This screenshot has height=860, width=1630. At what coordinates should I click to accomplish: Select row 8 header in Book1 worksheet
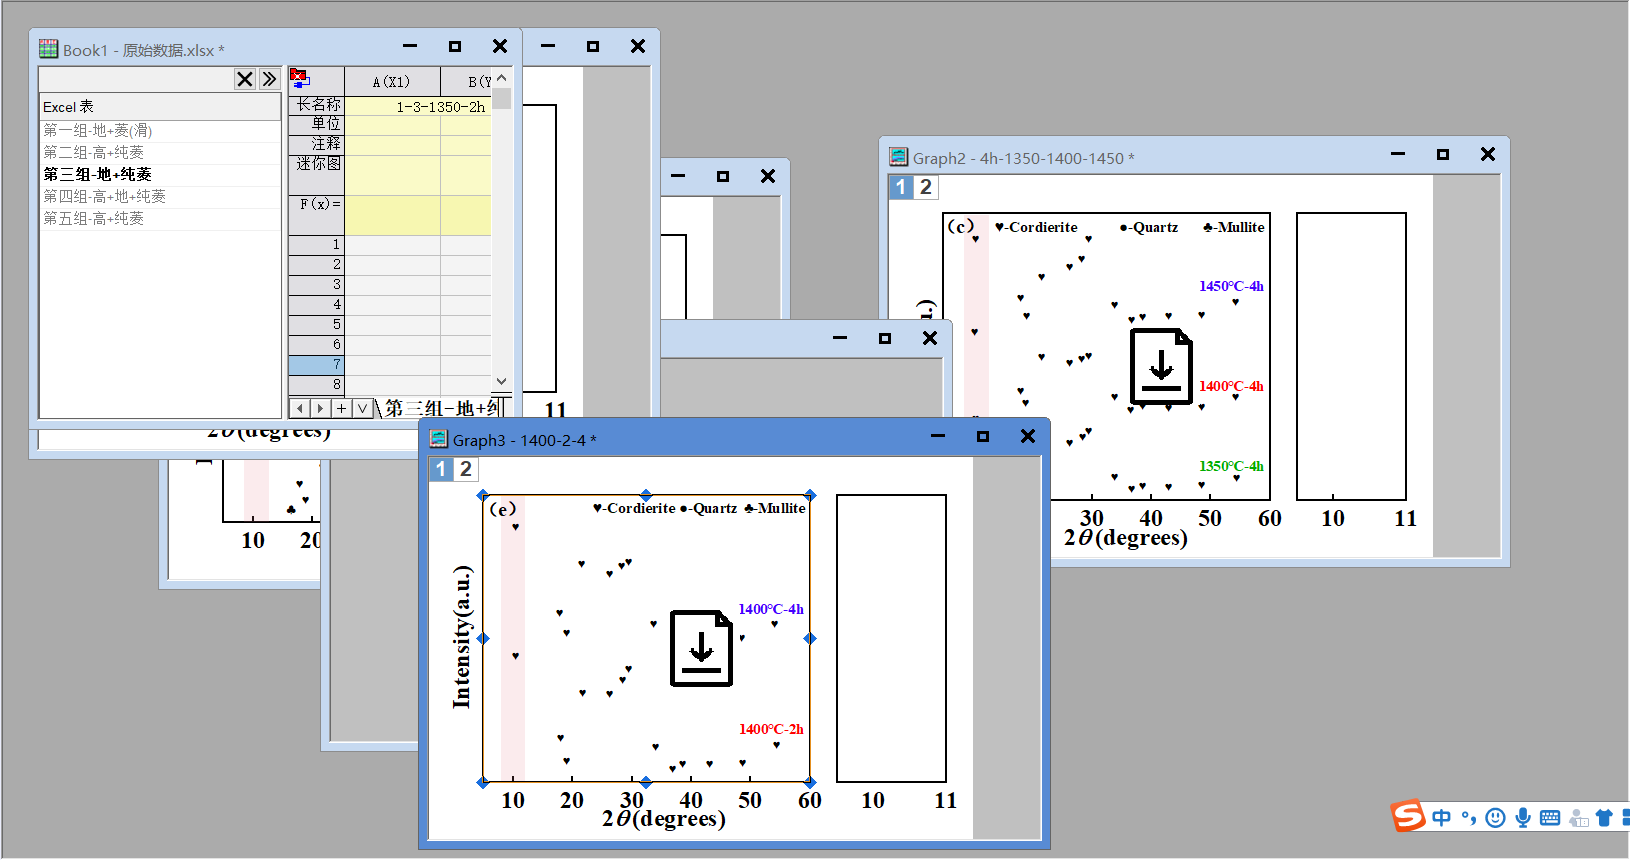click(316, 385)
